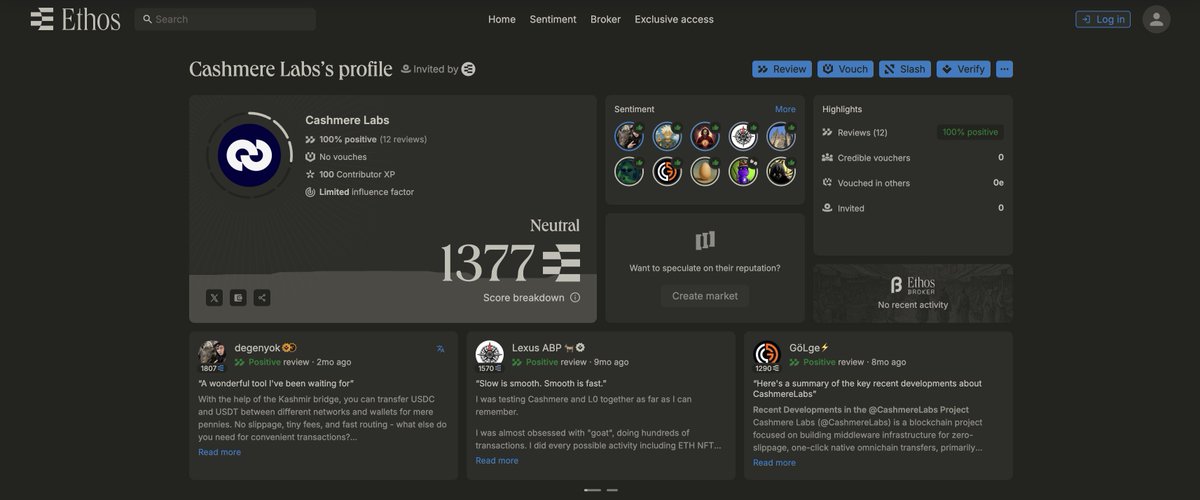
Task: Go to the Sentiment nav item
Action: 553,19
